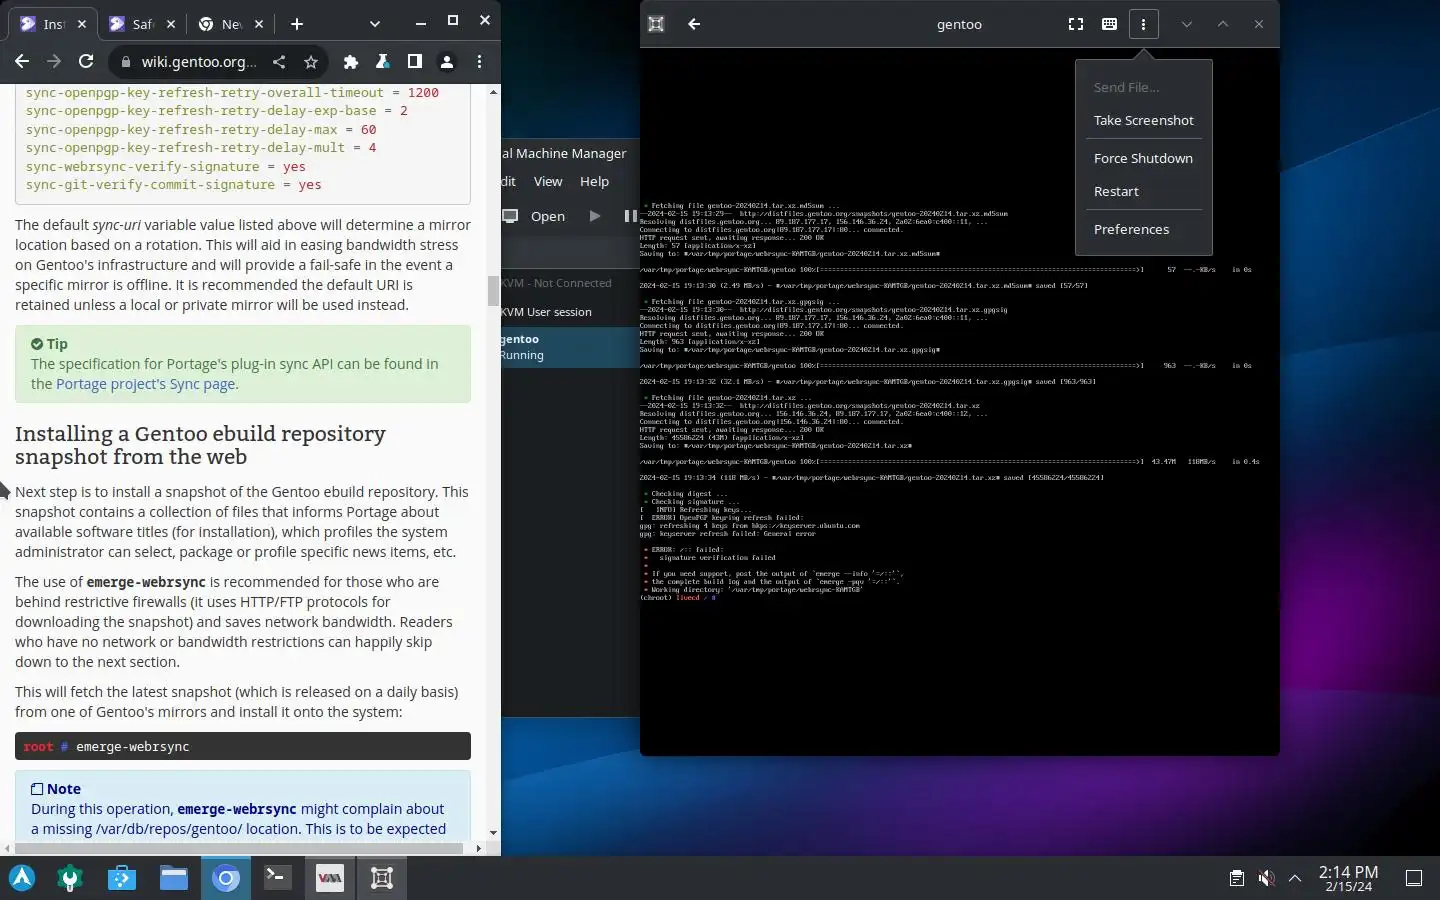Screen dimensions: 1440x900
Task: Select the gentoo Running VM row
Action: click(570, 347)
